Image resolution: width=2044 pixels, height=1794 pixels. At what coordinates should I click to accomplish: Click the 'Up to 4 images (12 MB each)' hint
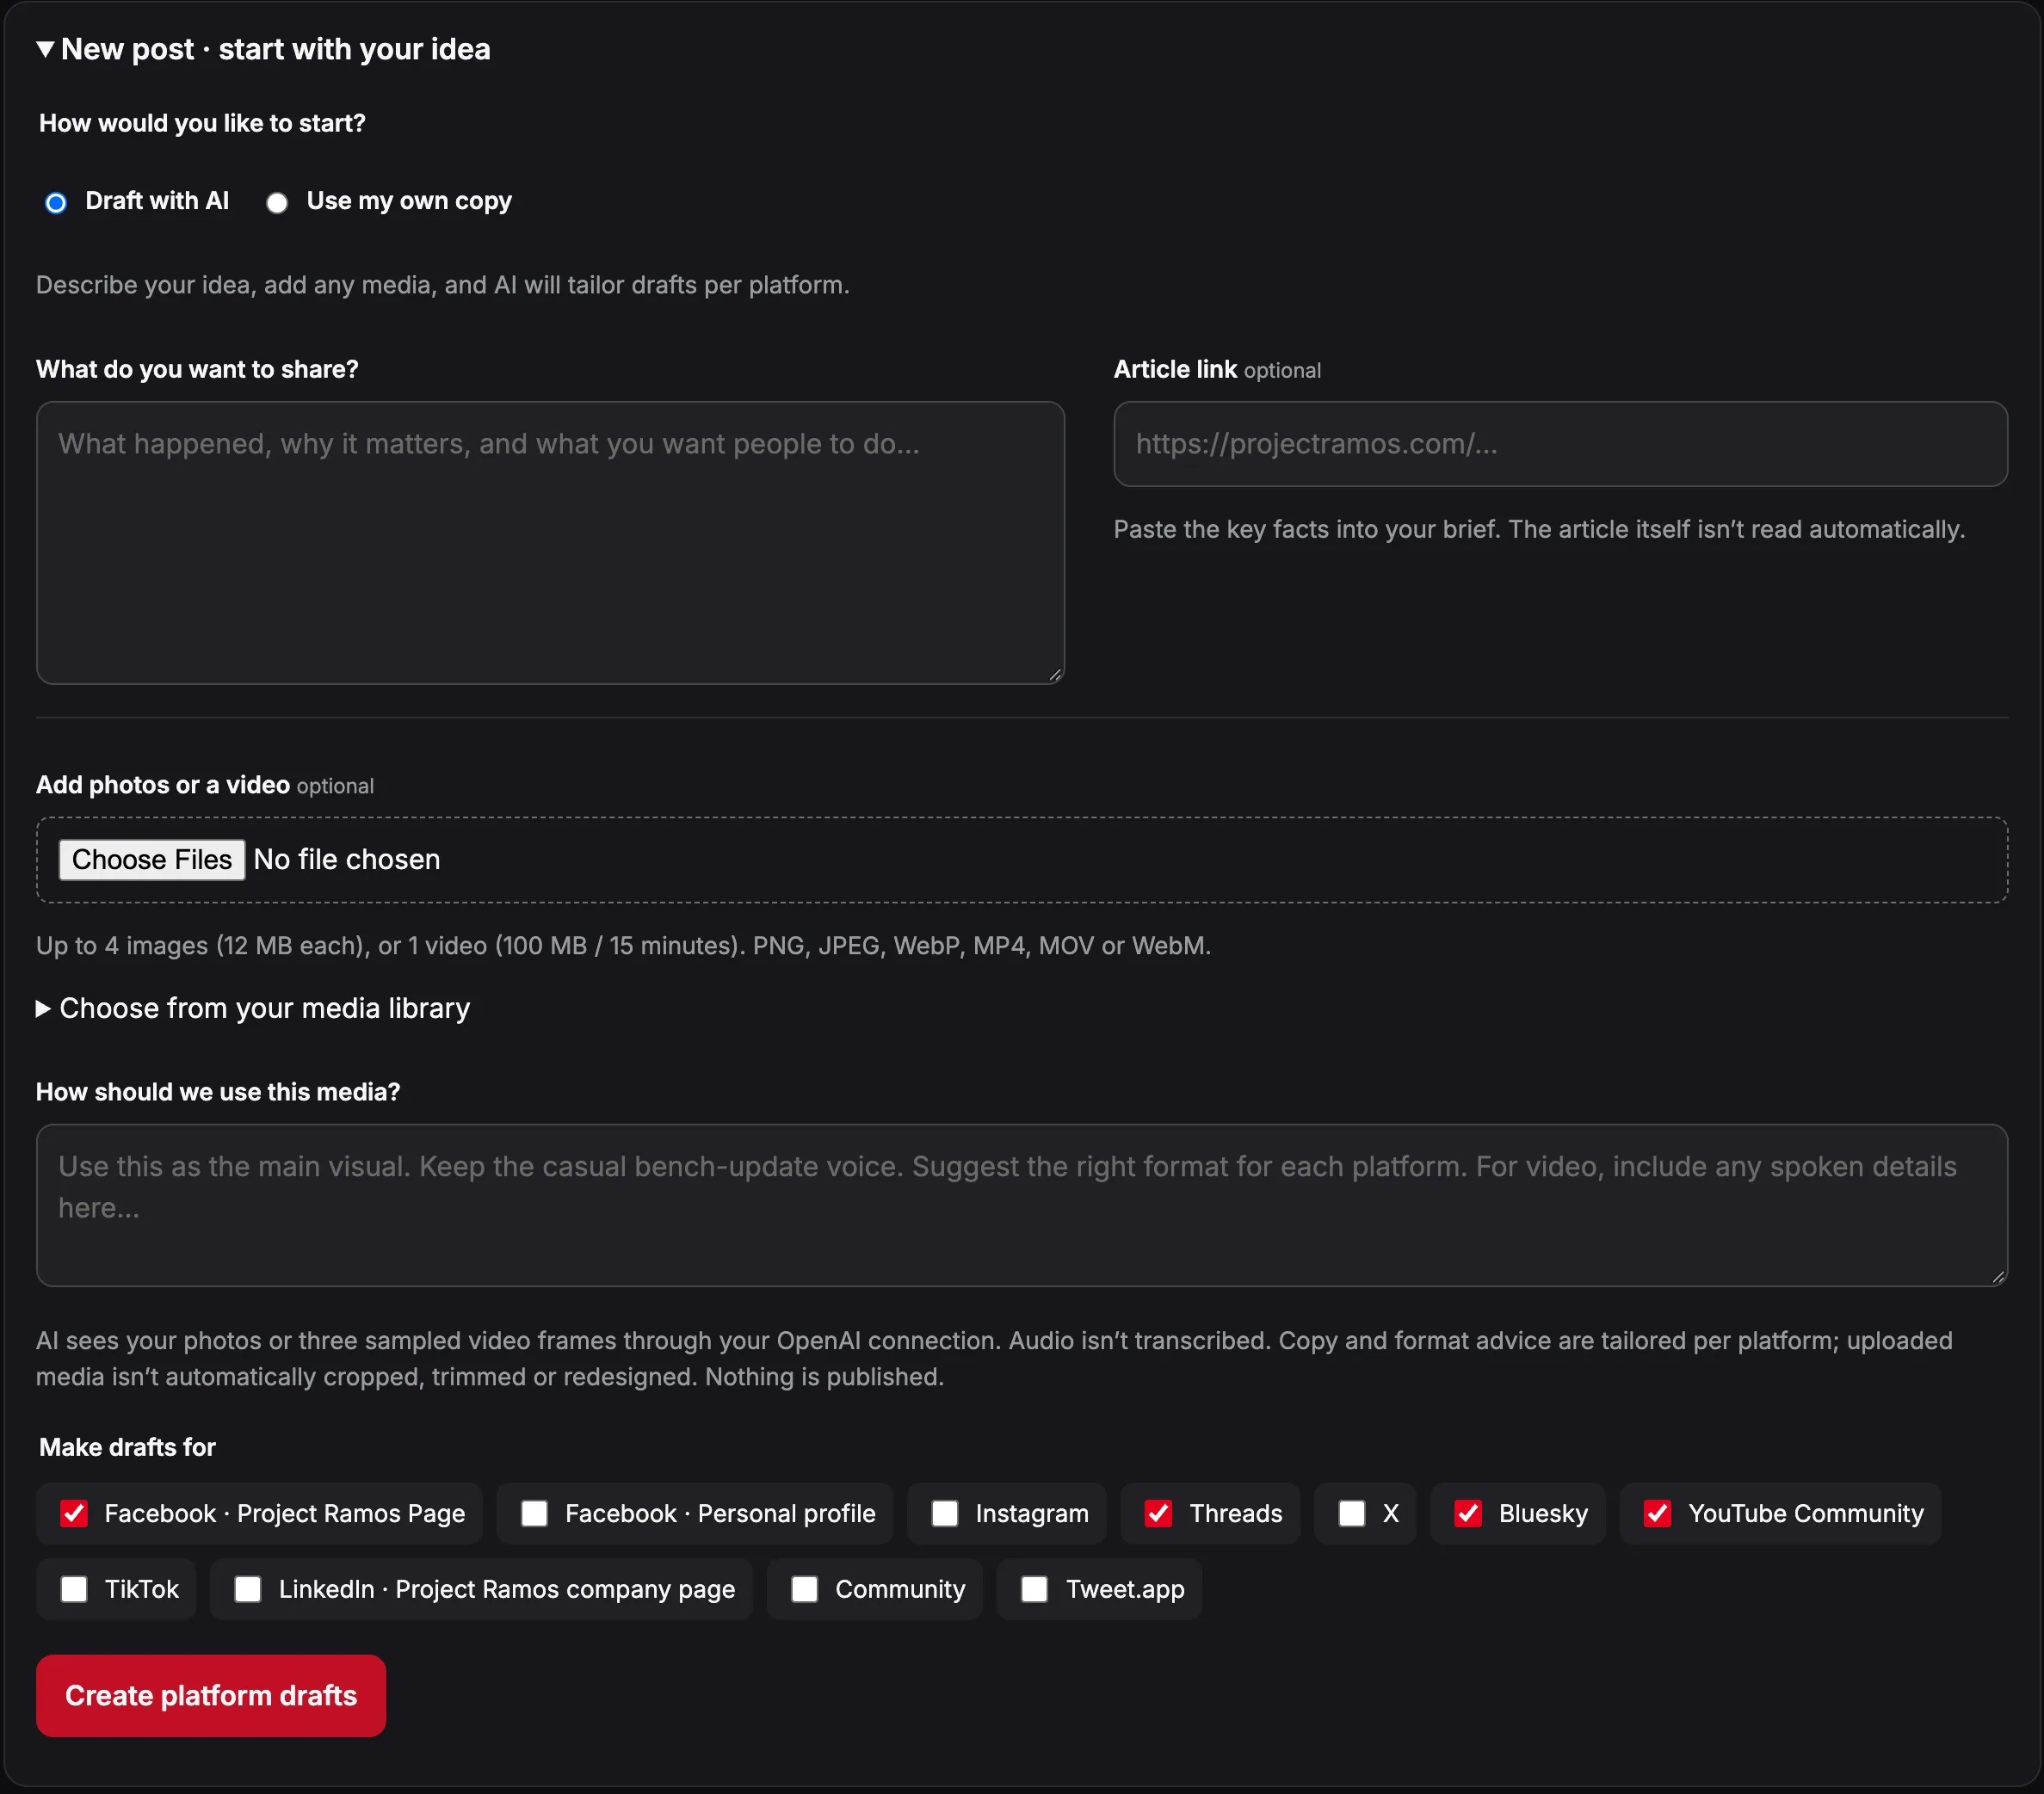coord(623,946)
